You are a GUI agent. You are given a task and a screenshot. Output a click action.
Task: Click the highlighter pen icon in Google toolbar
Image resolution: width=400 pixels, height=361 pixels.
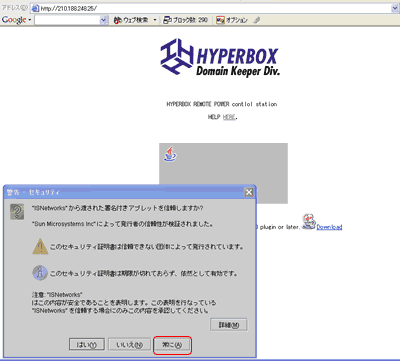(x=256, y=20)
